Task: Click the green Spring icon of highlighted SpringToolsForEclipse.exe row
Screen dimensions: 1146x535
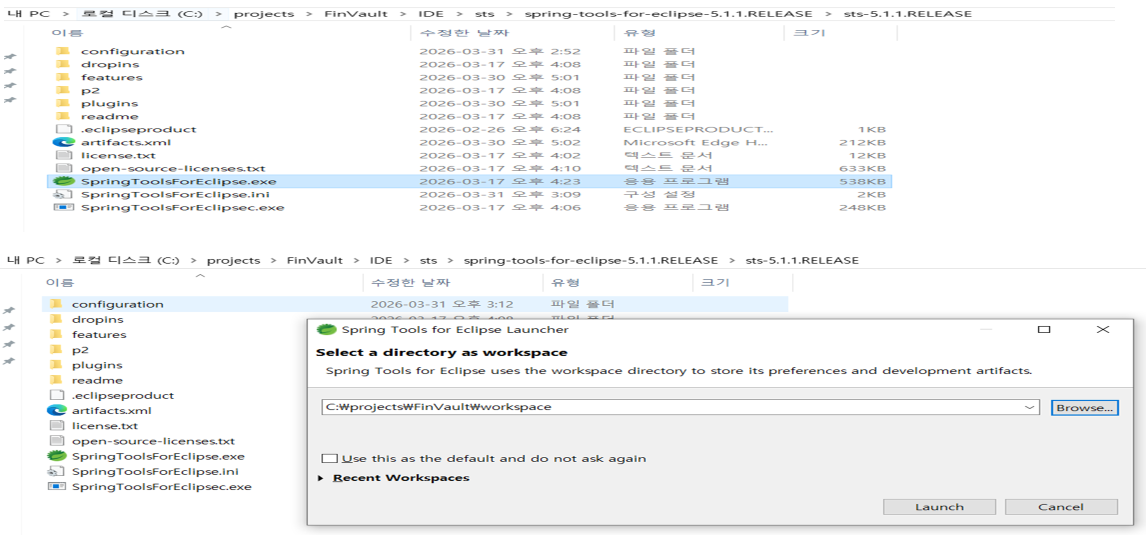Action: point(64,181)
